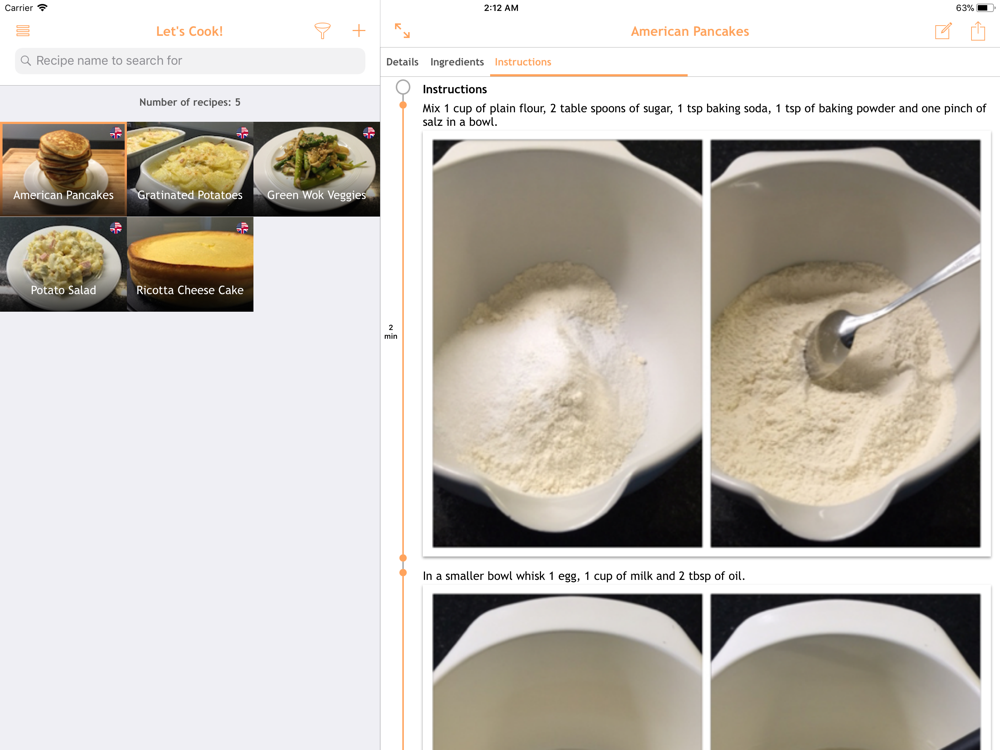Focus the recipe name search field

pyautogui.click(x=190, y=61)
